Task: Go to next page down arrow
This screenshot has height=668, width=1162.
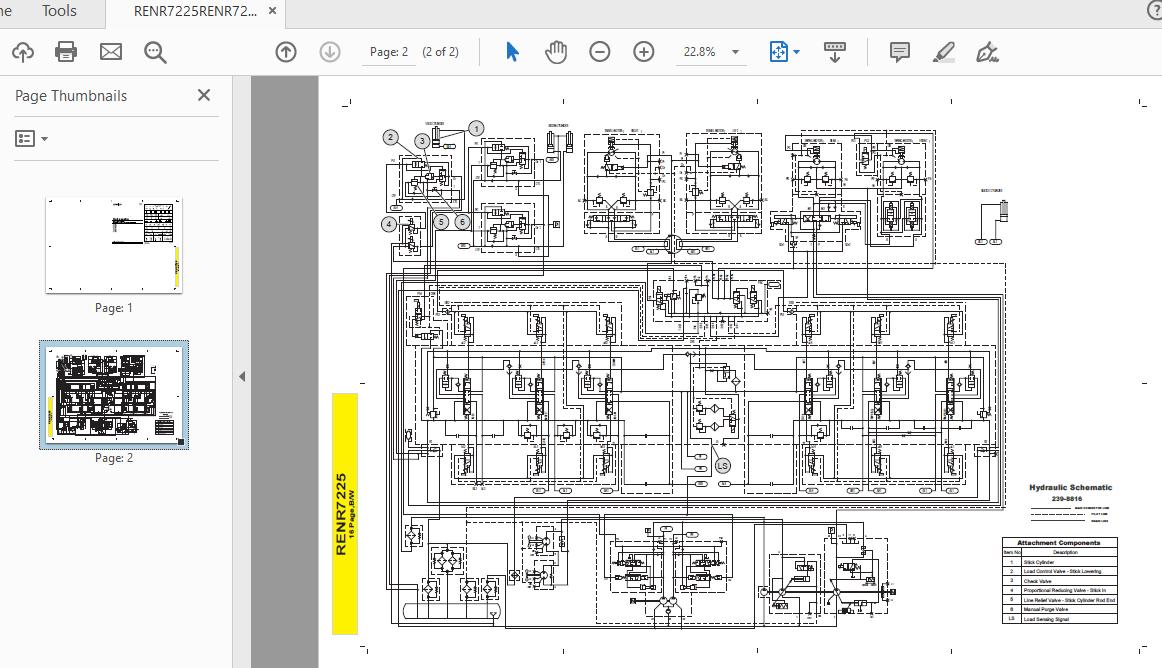Action: click(330, 52)
